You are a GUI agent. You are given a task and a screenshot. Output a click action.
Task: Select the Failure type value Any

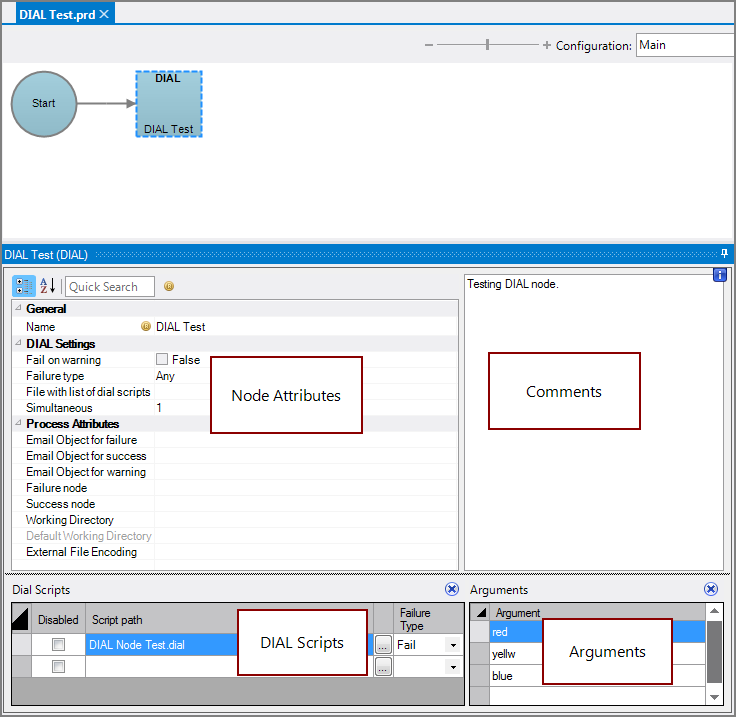165,376
